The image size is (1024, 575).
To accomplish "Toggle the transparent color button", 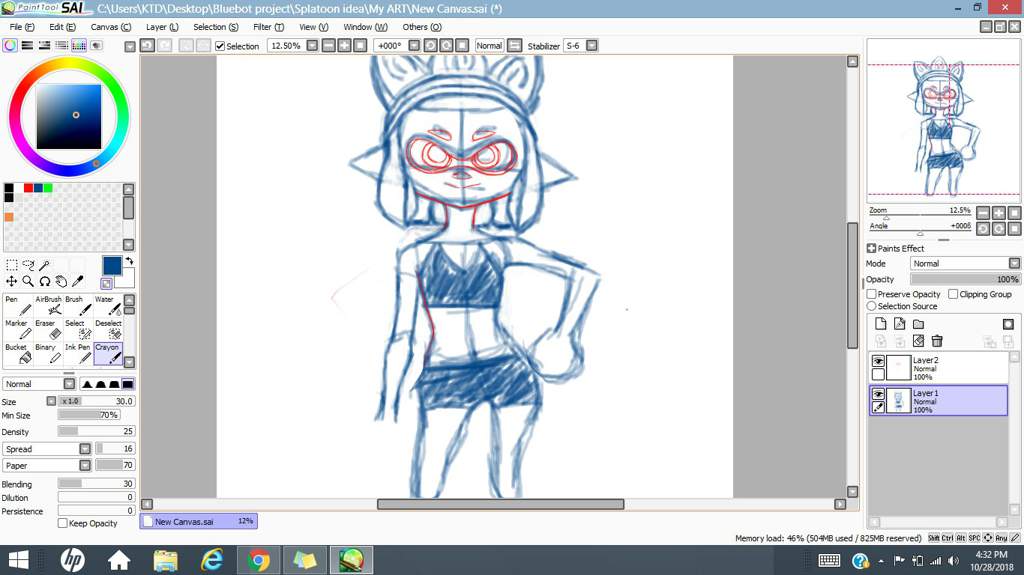I will [106, 283].
